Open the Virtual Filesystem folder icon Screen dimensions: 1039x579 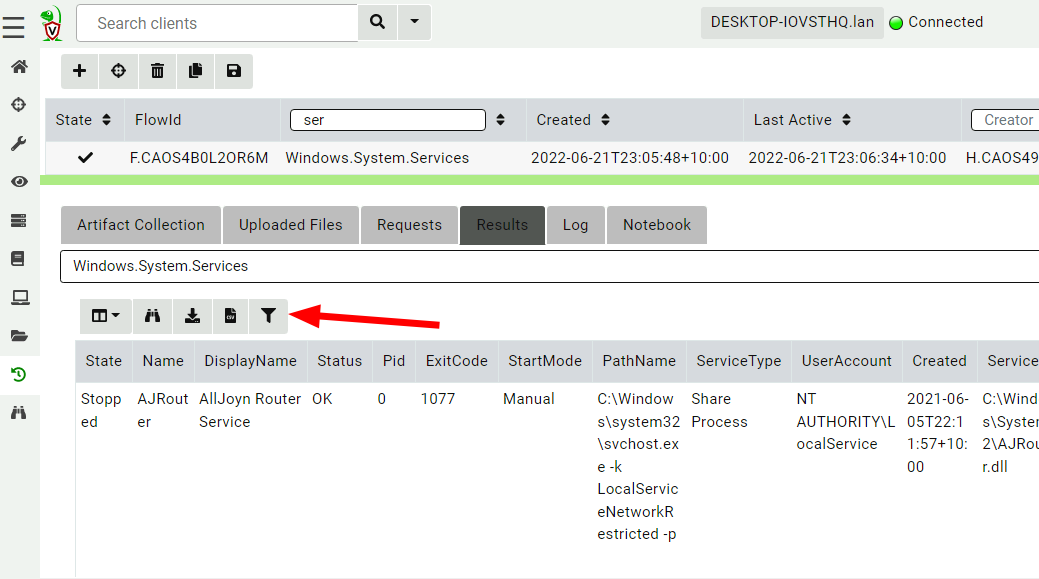pyautogui.click(x=18, y=335)
